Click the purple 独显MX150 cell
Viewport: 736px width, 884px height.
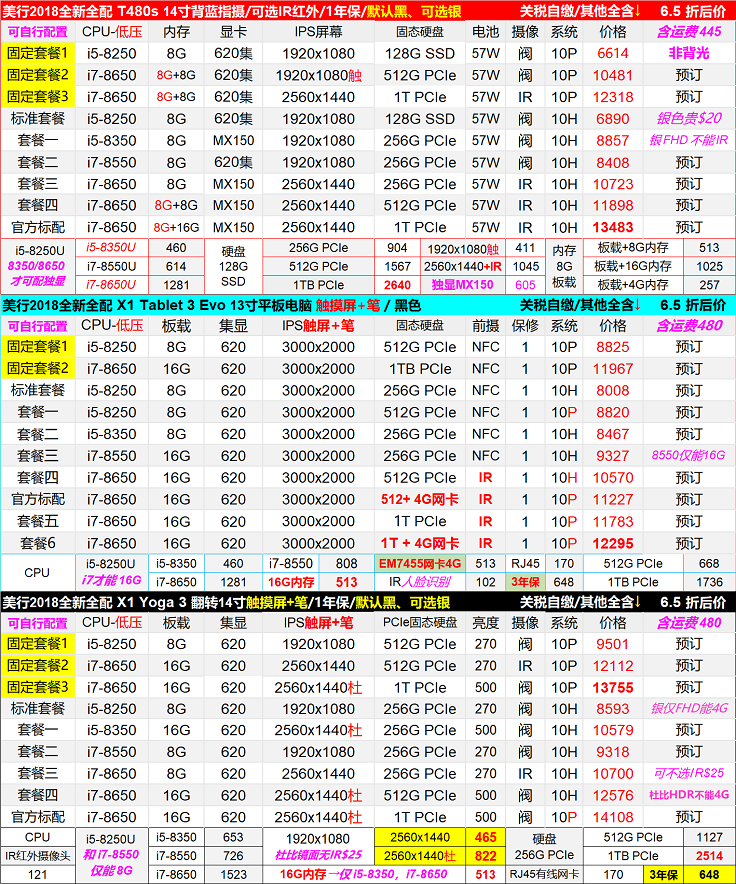click(462, 284)
